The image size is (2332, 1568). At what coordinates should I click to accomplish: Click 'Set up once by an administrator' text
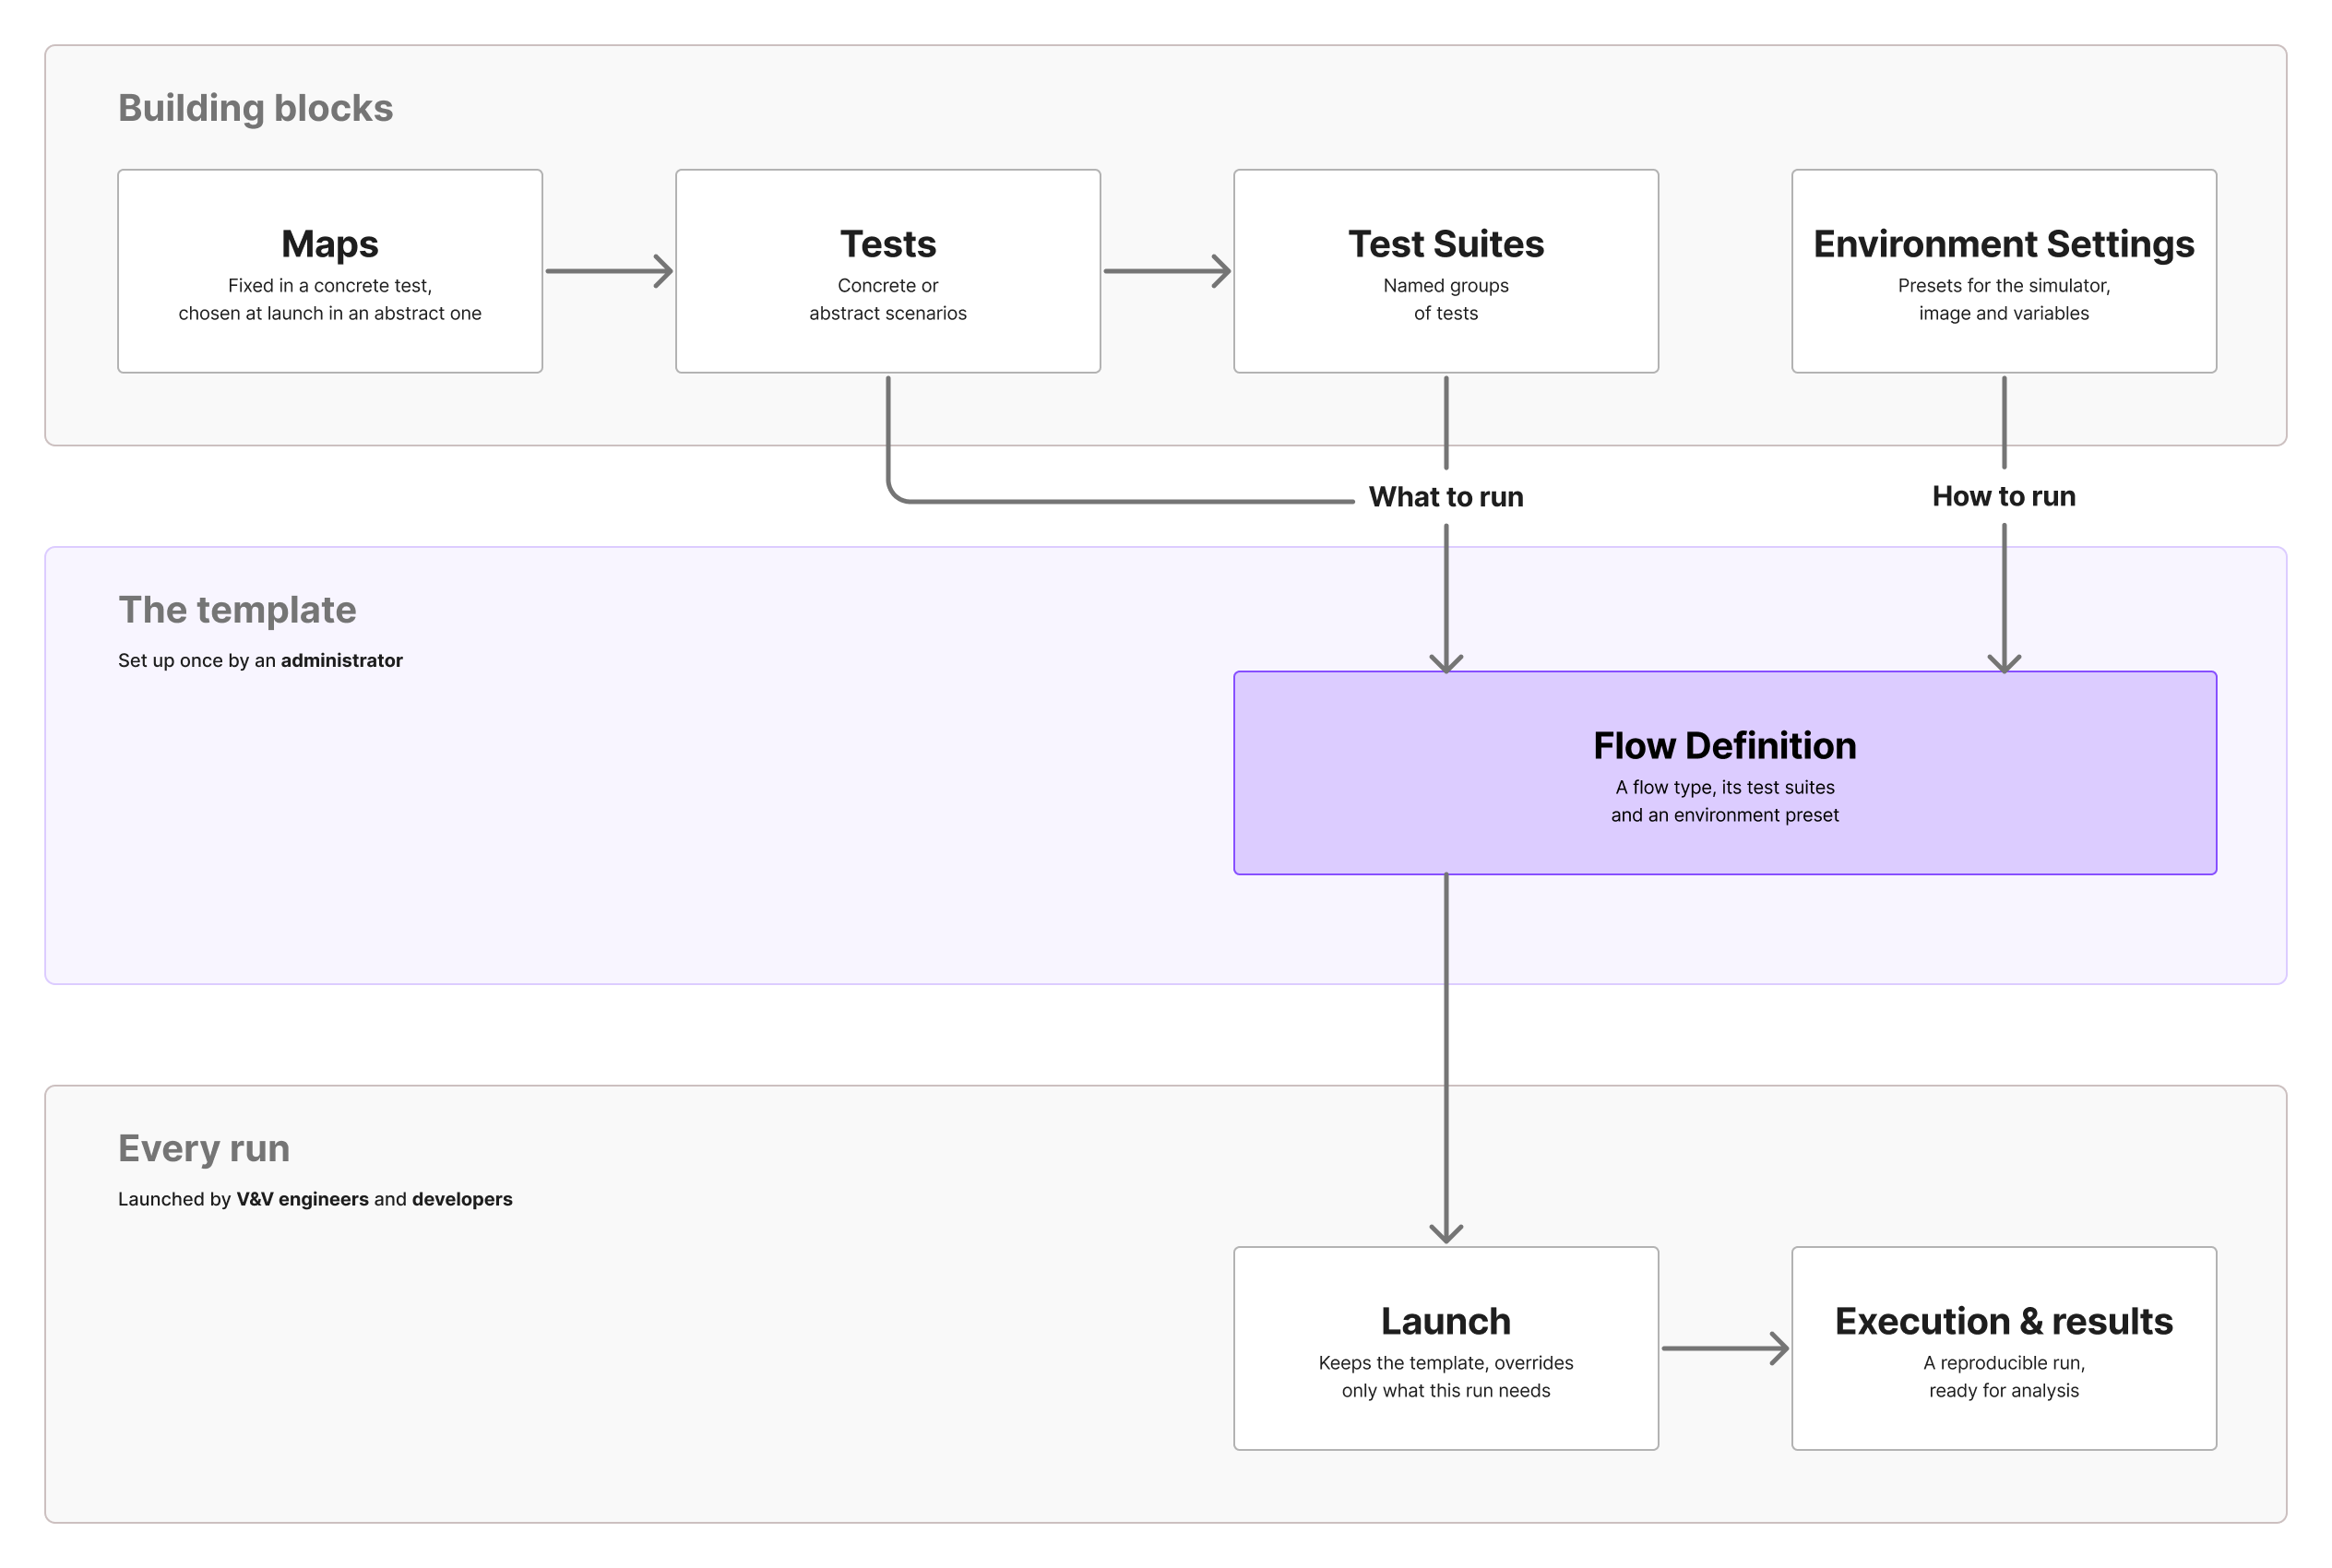[260, 660]
